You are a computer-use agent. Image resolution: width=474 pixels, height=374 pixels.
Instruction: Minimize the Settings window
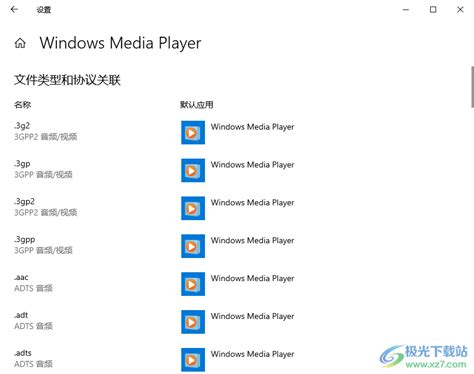point(406,10)
